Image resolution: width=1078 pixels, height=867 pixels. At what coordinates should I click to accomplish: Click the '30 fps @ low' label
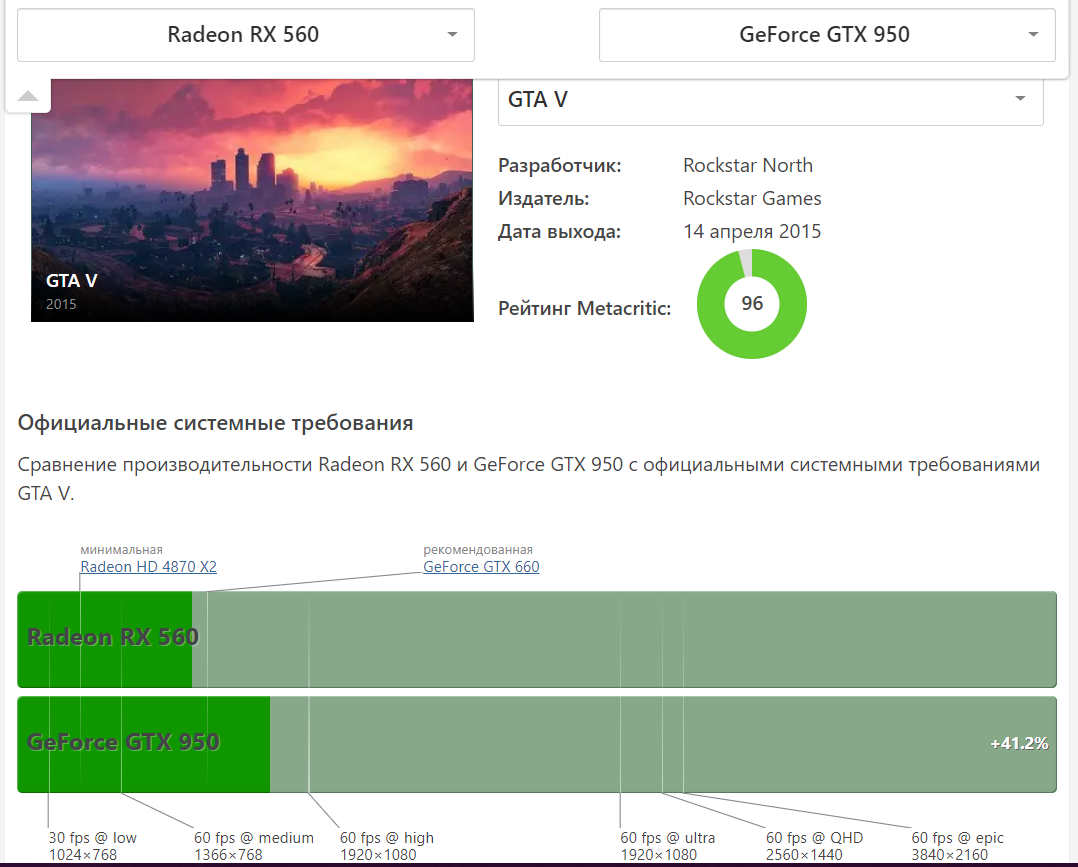[x=92, y=837]
